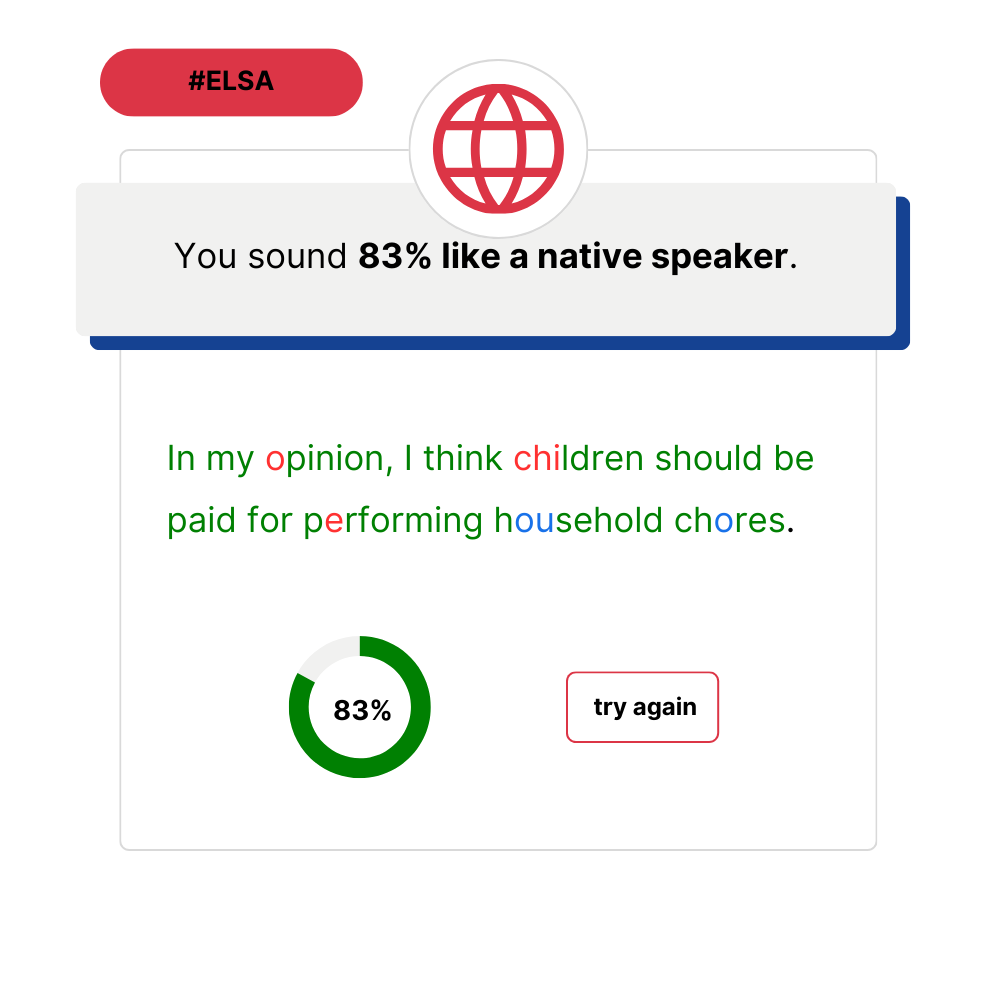The image size is (1000, 1000).
Task: Click the 83% green progress ring
Action: [x=360, y=708]
